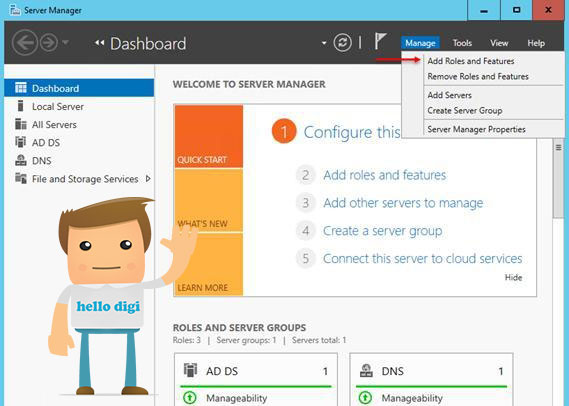Click the 'Roles: 3' summary text

(187, 340)
